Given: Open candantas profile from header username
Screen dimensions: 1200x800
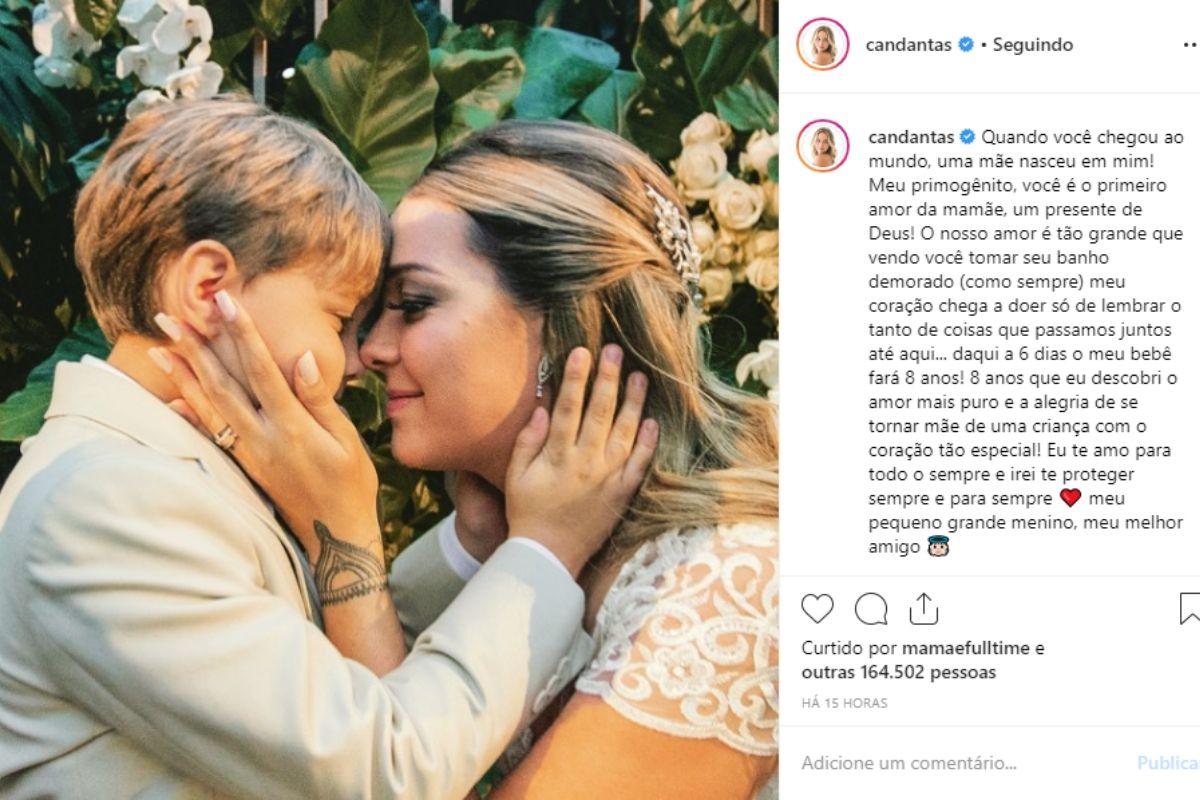Looking at the screenshot, I should pyautogui.click(x=909, y=45).
